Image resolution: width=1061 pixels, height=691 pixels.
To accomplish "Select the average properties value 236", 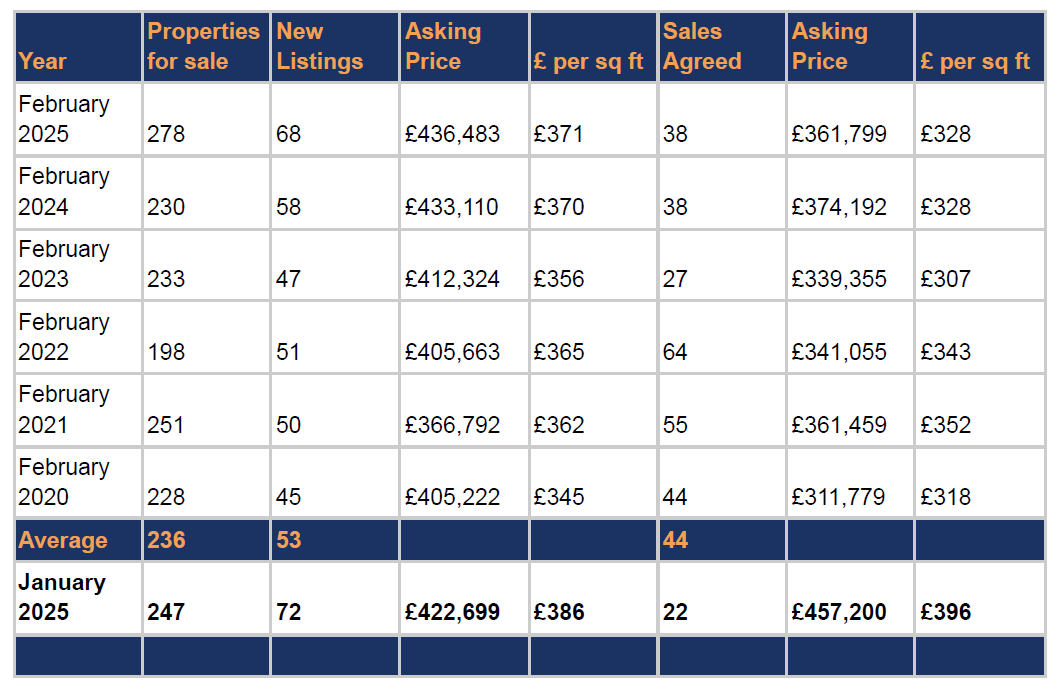I will coord(166,540).
